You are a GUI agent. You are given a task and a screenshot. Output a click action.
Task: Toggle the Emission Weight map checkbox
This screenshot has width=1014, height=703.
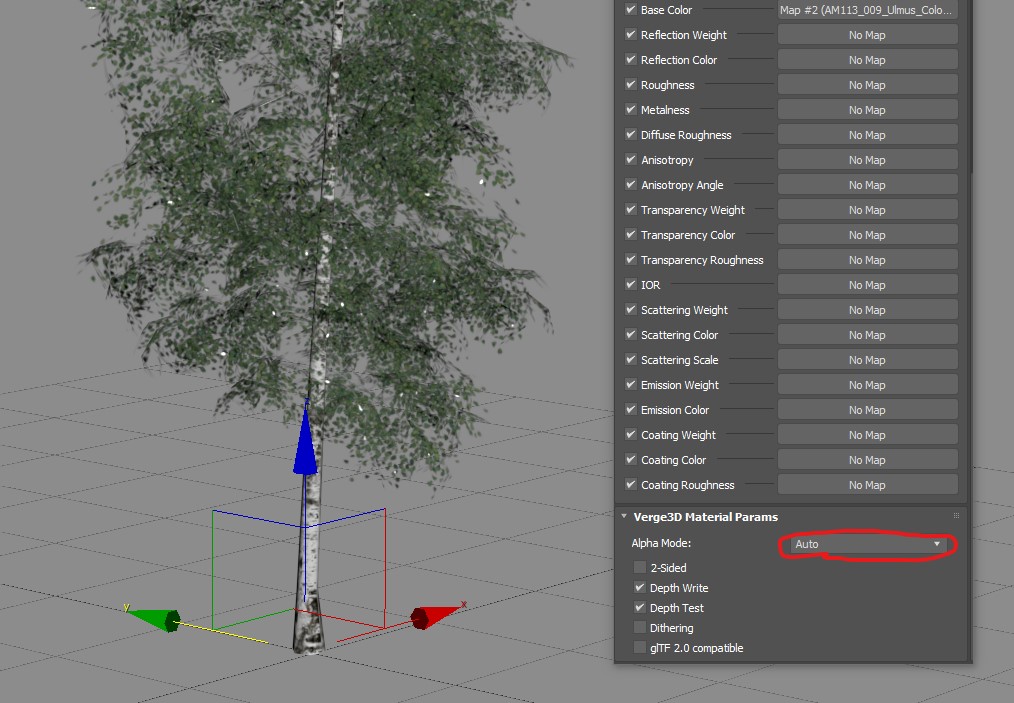tap(631, 385)
